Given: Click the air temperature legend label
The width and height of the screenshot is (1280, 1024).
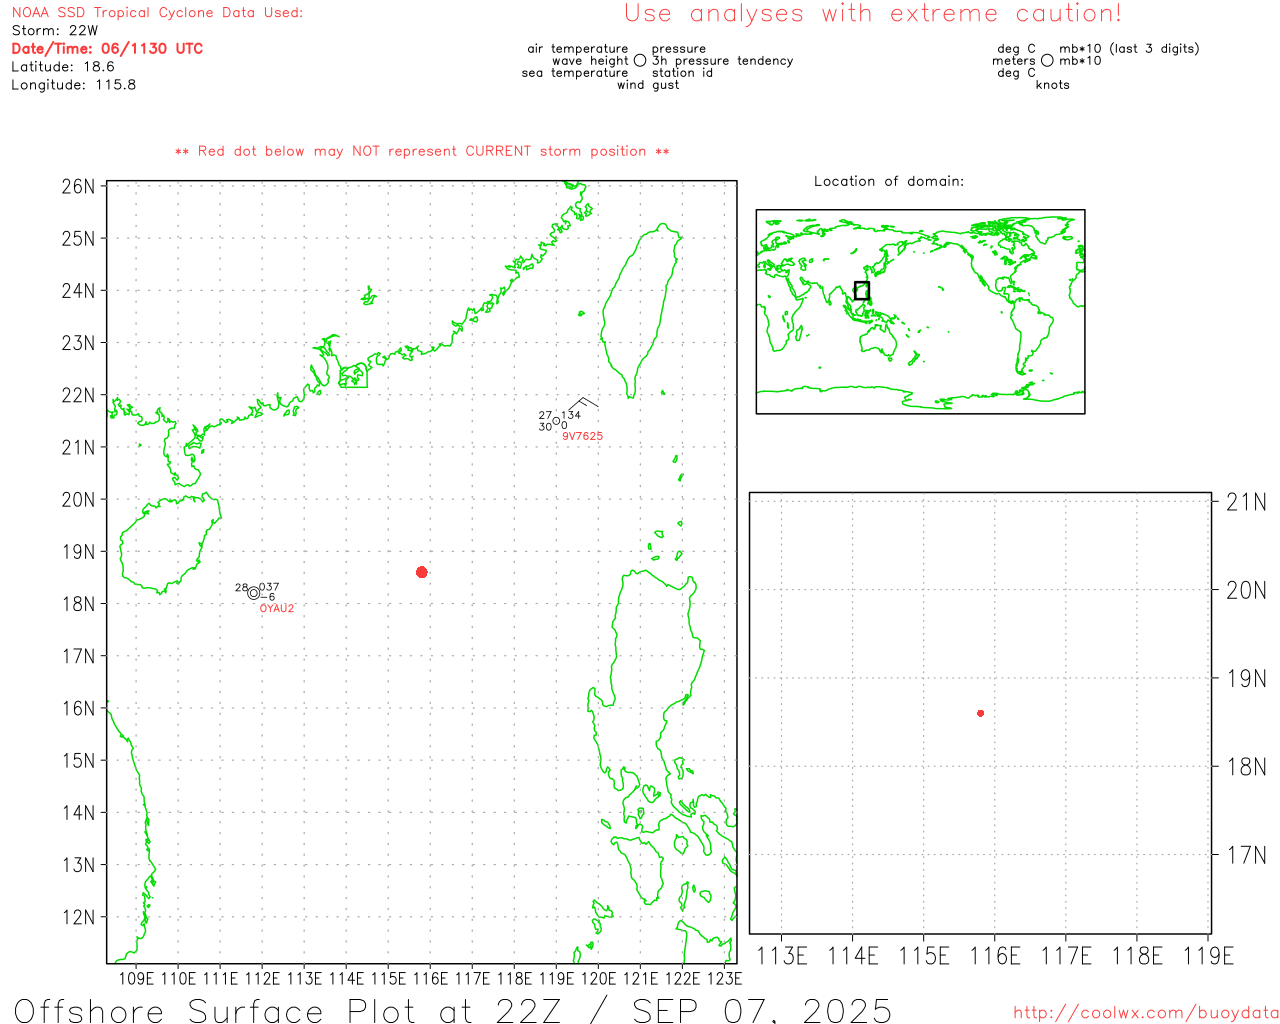Looking at the screenshot, I should click(x=578, y=48).
